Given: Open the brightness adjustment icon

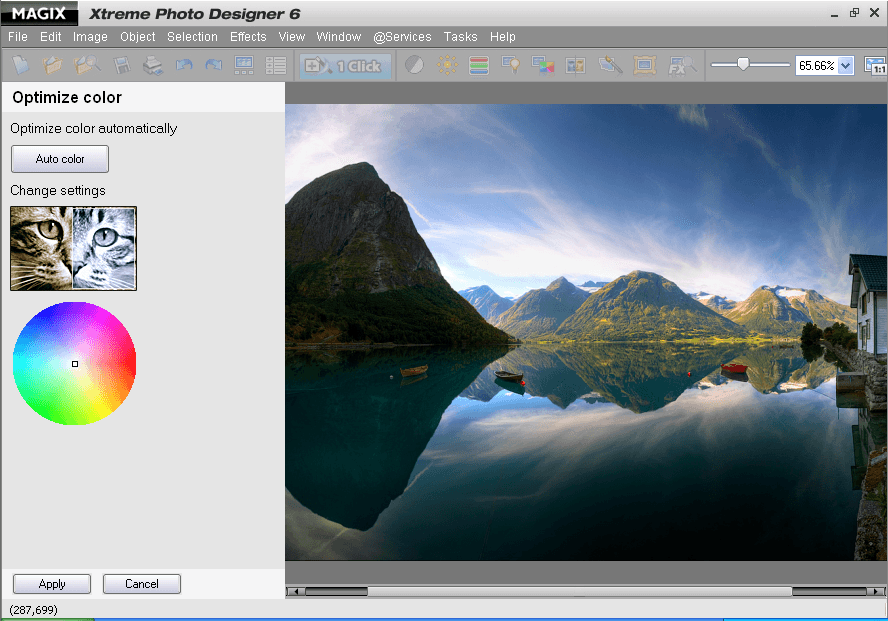Looking at the screenshot, I should click(448, 64).
